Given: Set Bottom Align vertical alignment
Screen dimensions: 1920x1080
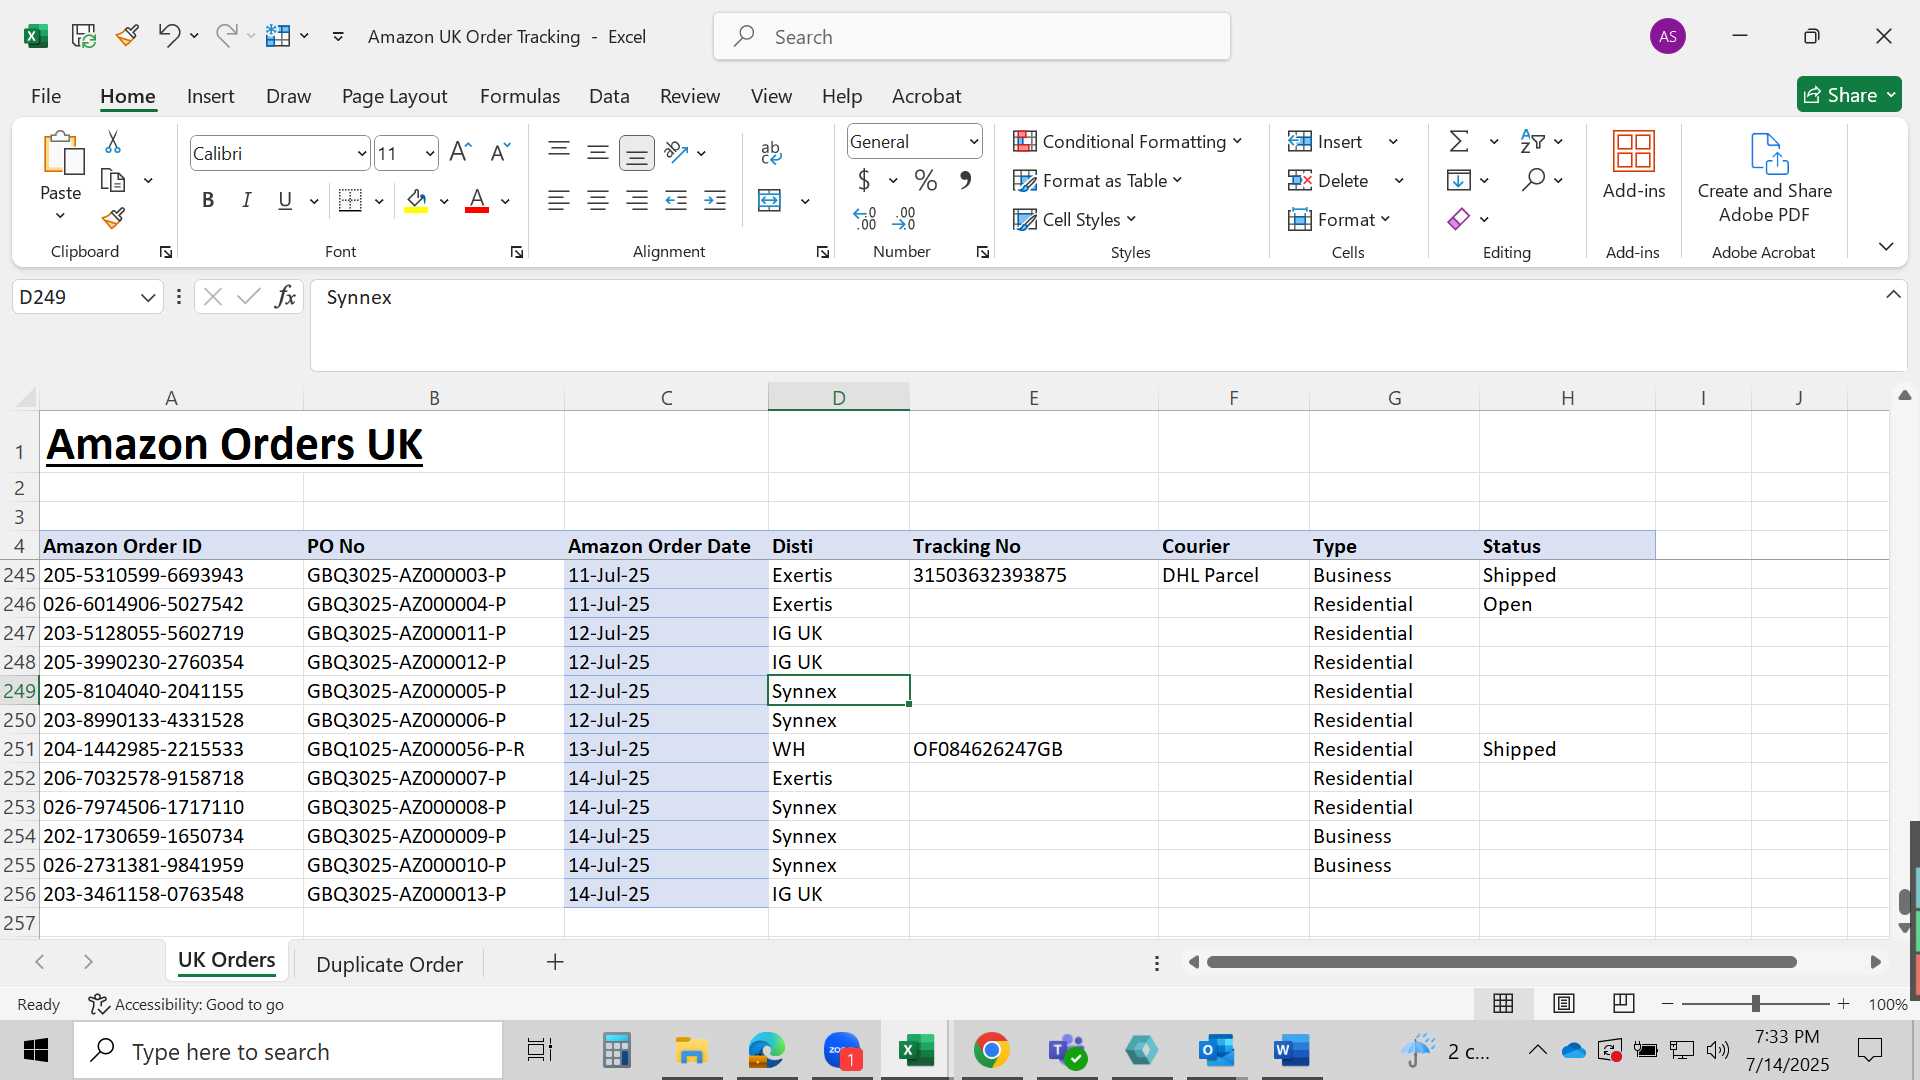Looking at the screenshot, I should [637, 152].
